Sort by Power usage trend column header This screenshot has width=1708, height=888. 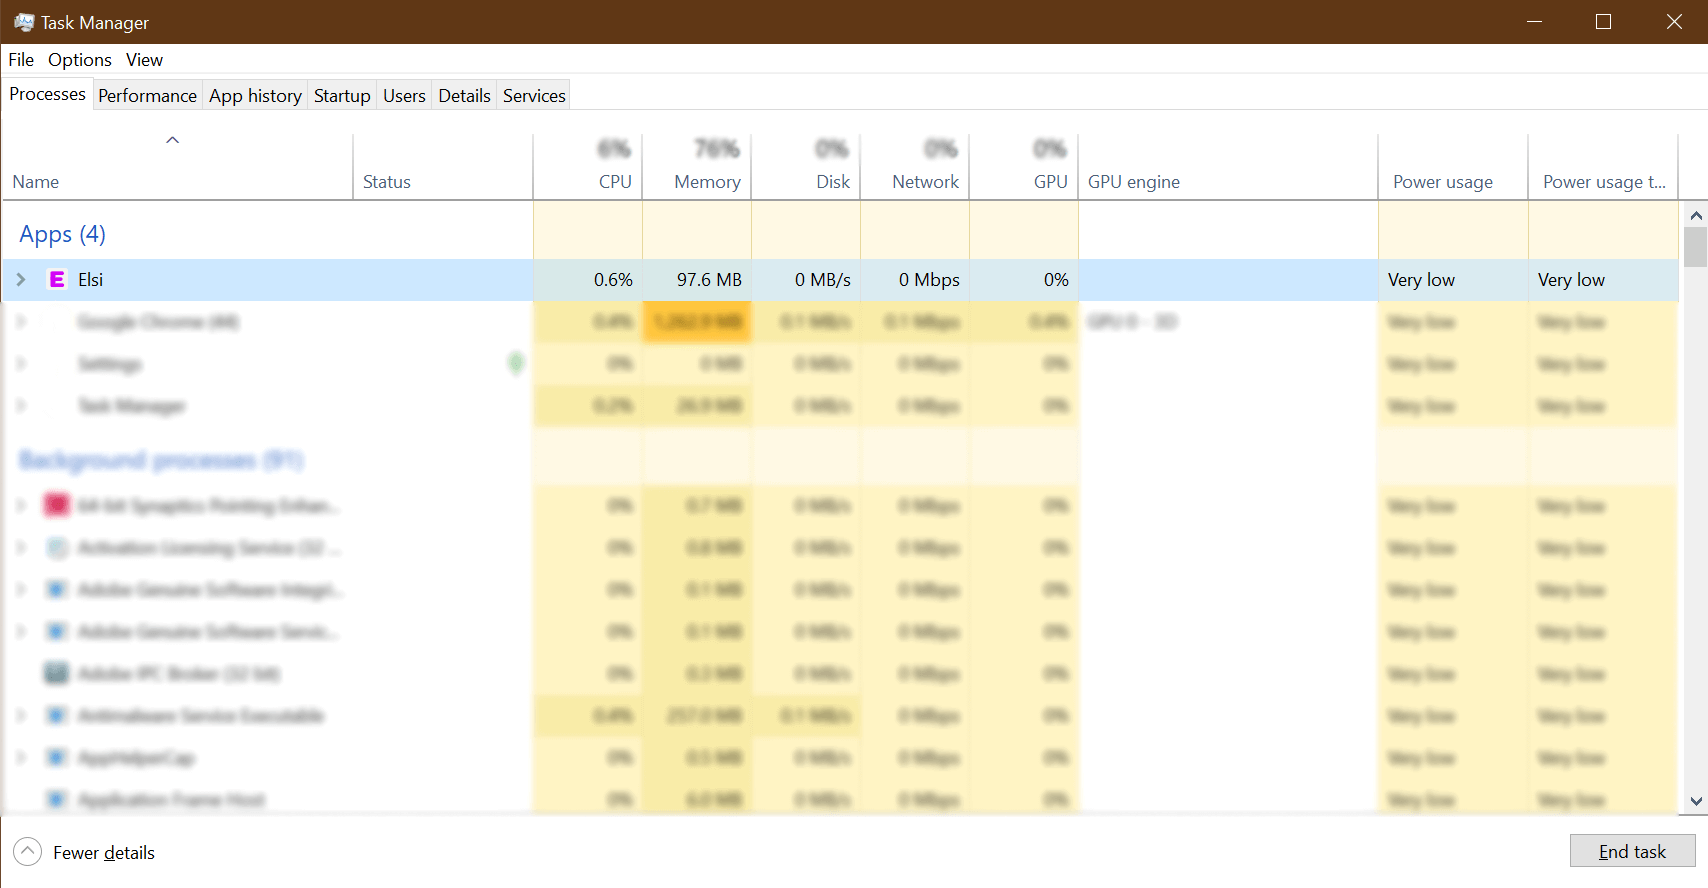(1603, 167)
